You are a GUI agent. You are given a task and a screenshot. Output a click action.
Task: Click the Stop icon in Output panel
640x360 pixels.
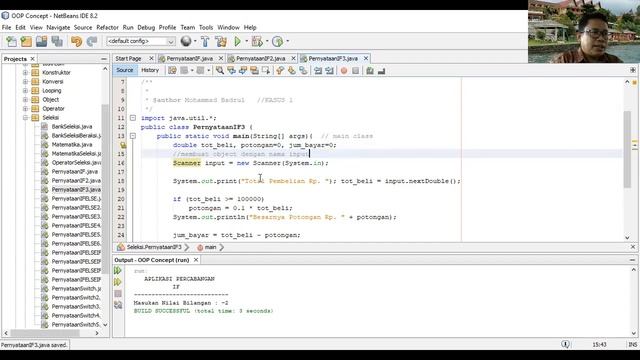[118, 293]
